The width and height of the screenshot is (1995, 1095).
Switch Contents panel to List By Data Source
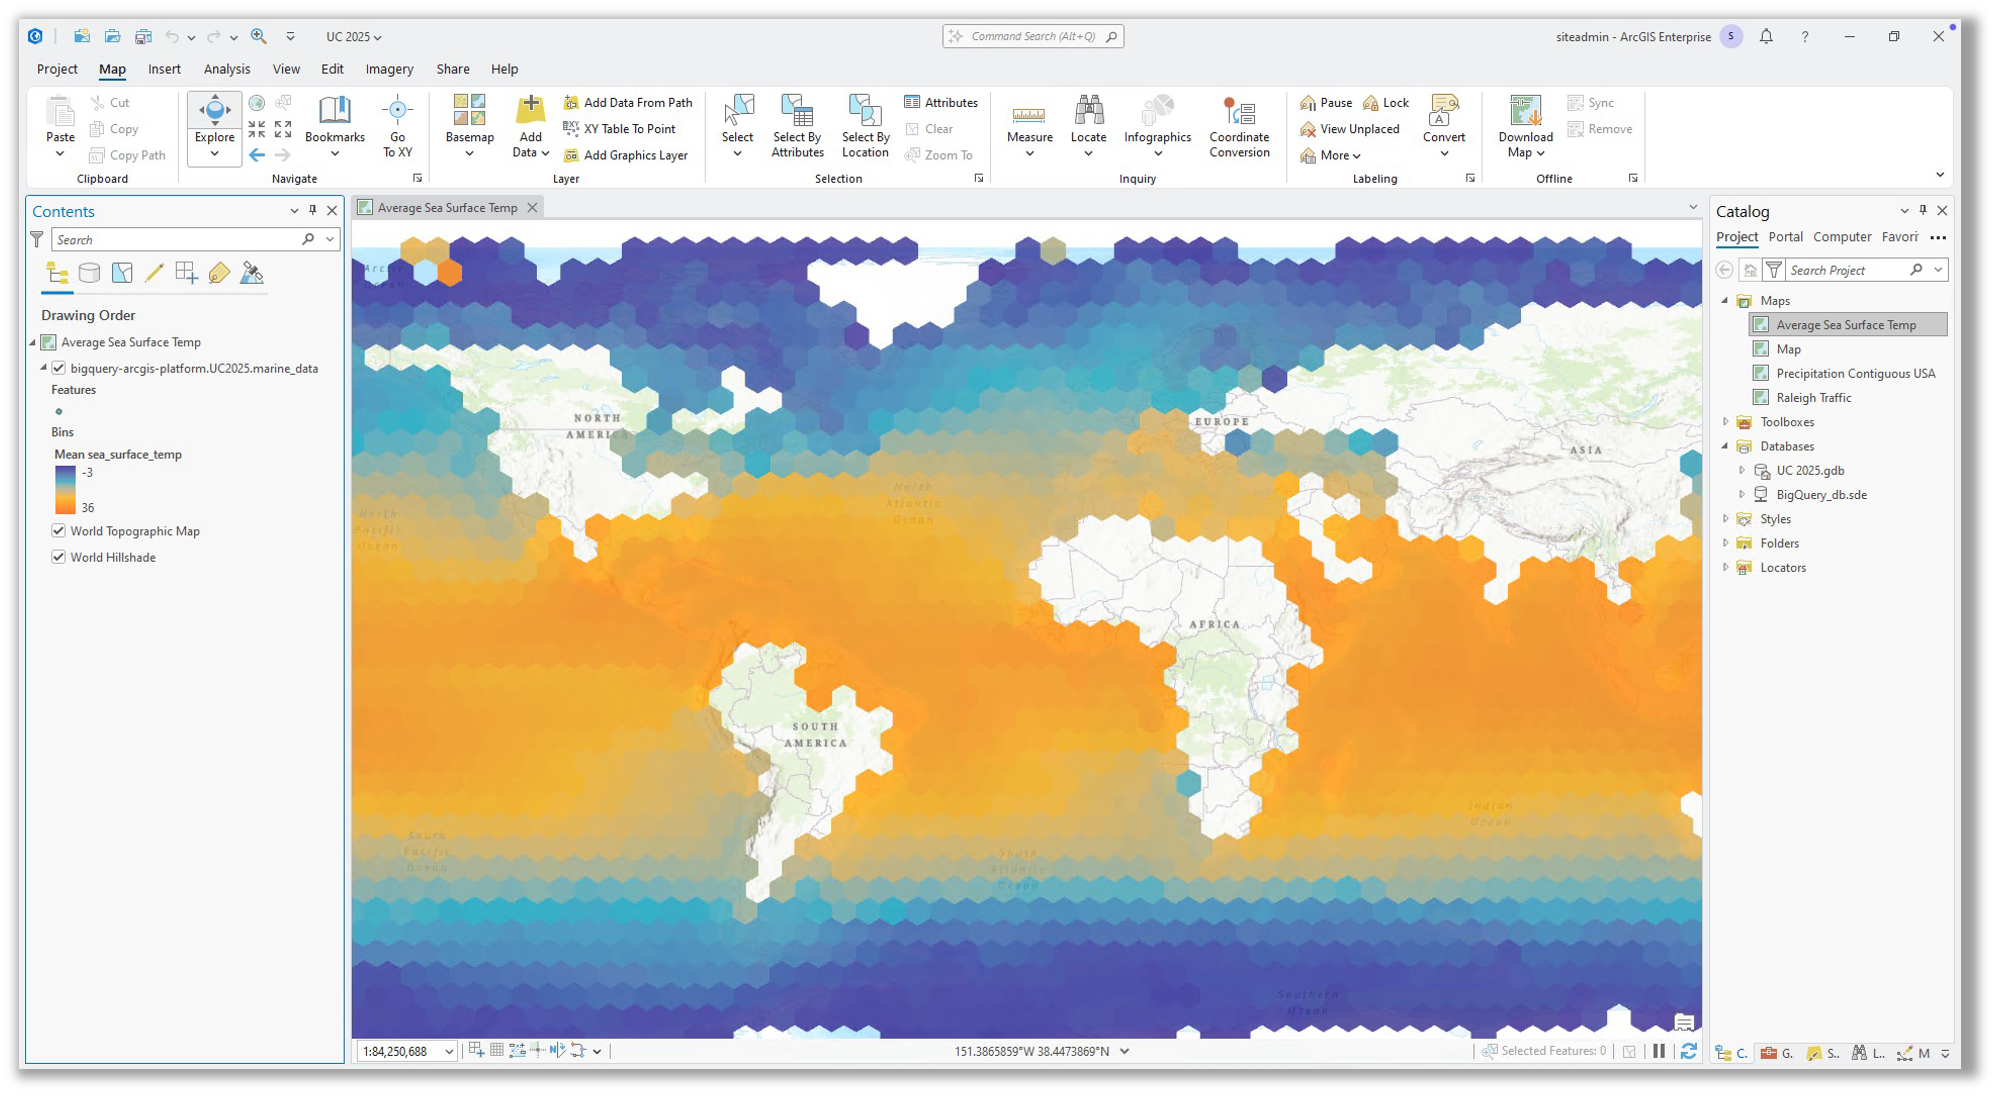89,272
